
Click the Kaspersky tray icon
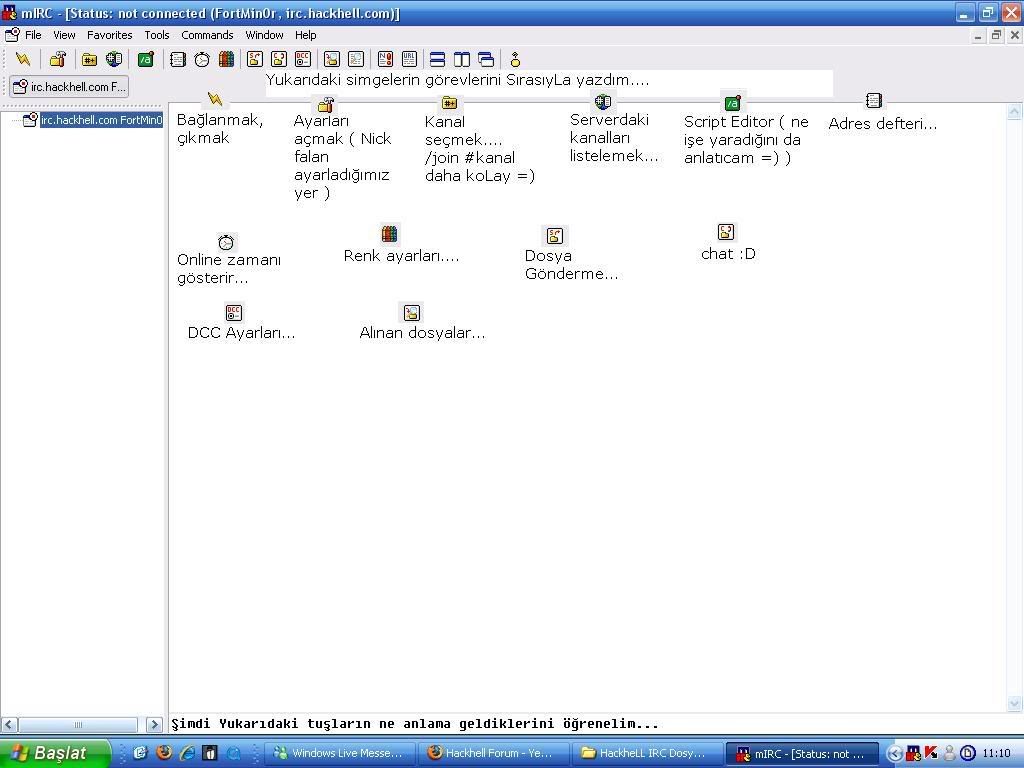coord(931,753)
